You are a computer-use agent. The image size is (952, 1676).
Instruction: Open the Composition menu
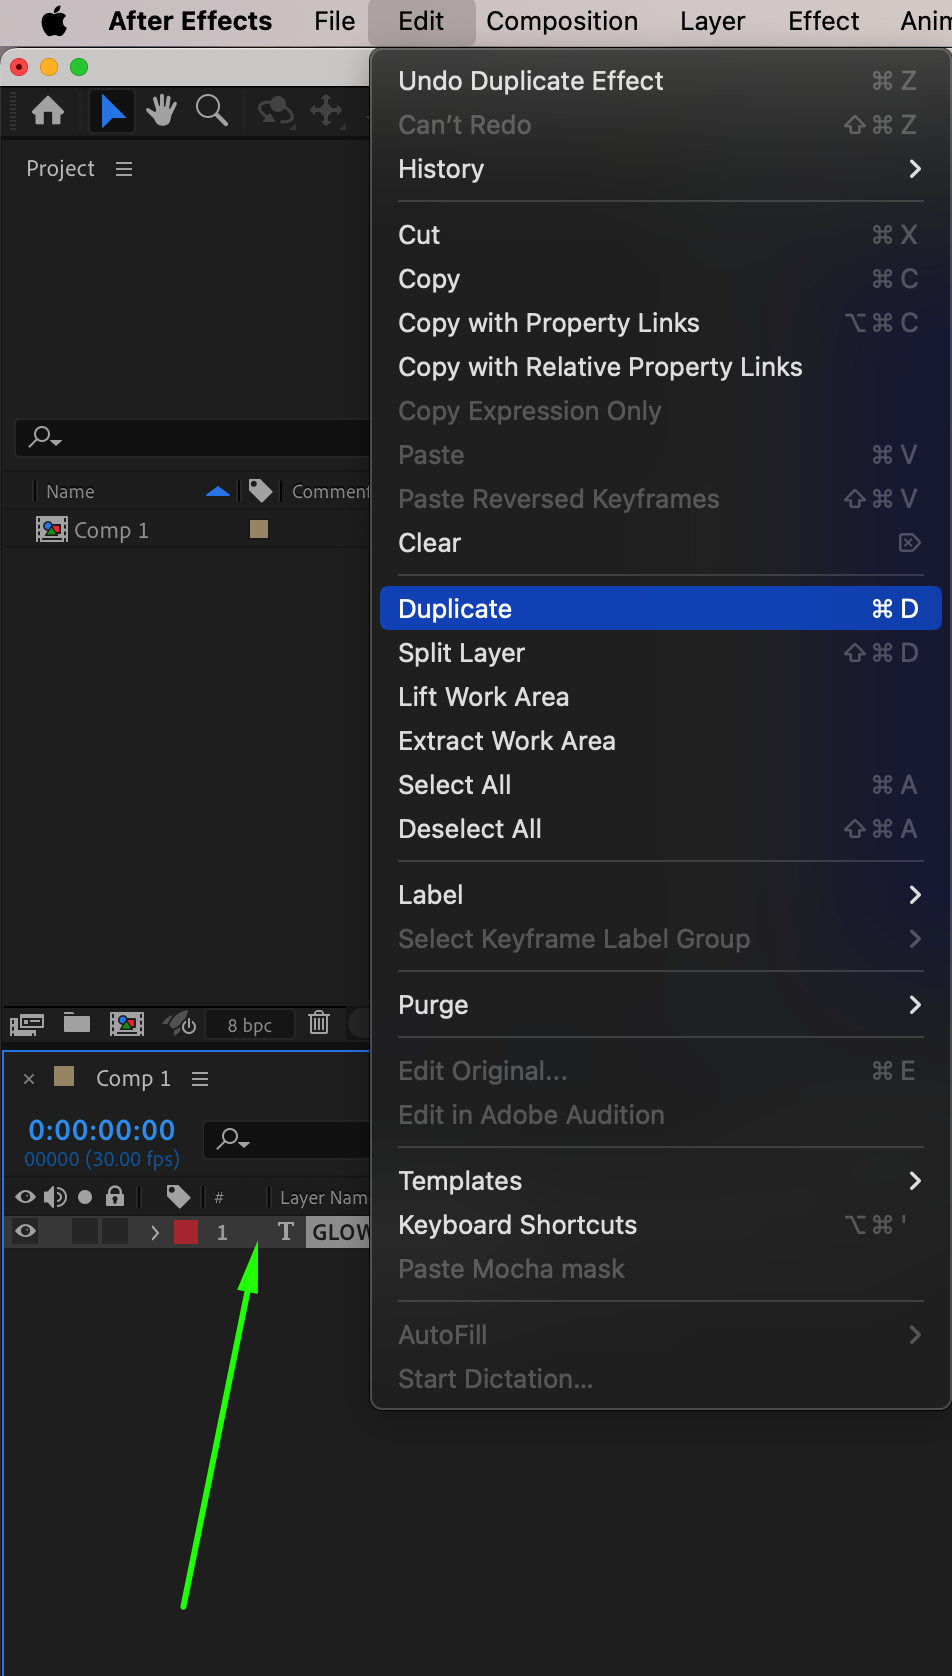tap(562, 21)
